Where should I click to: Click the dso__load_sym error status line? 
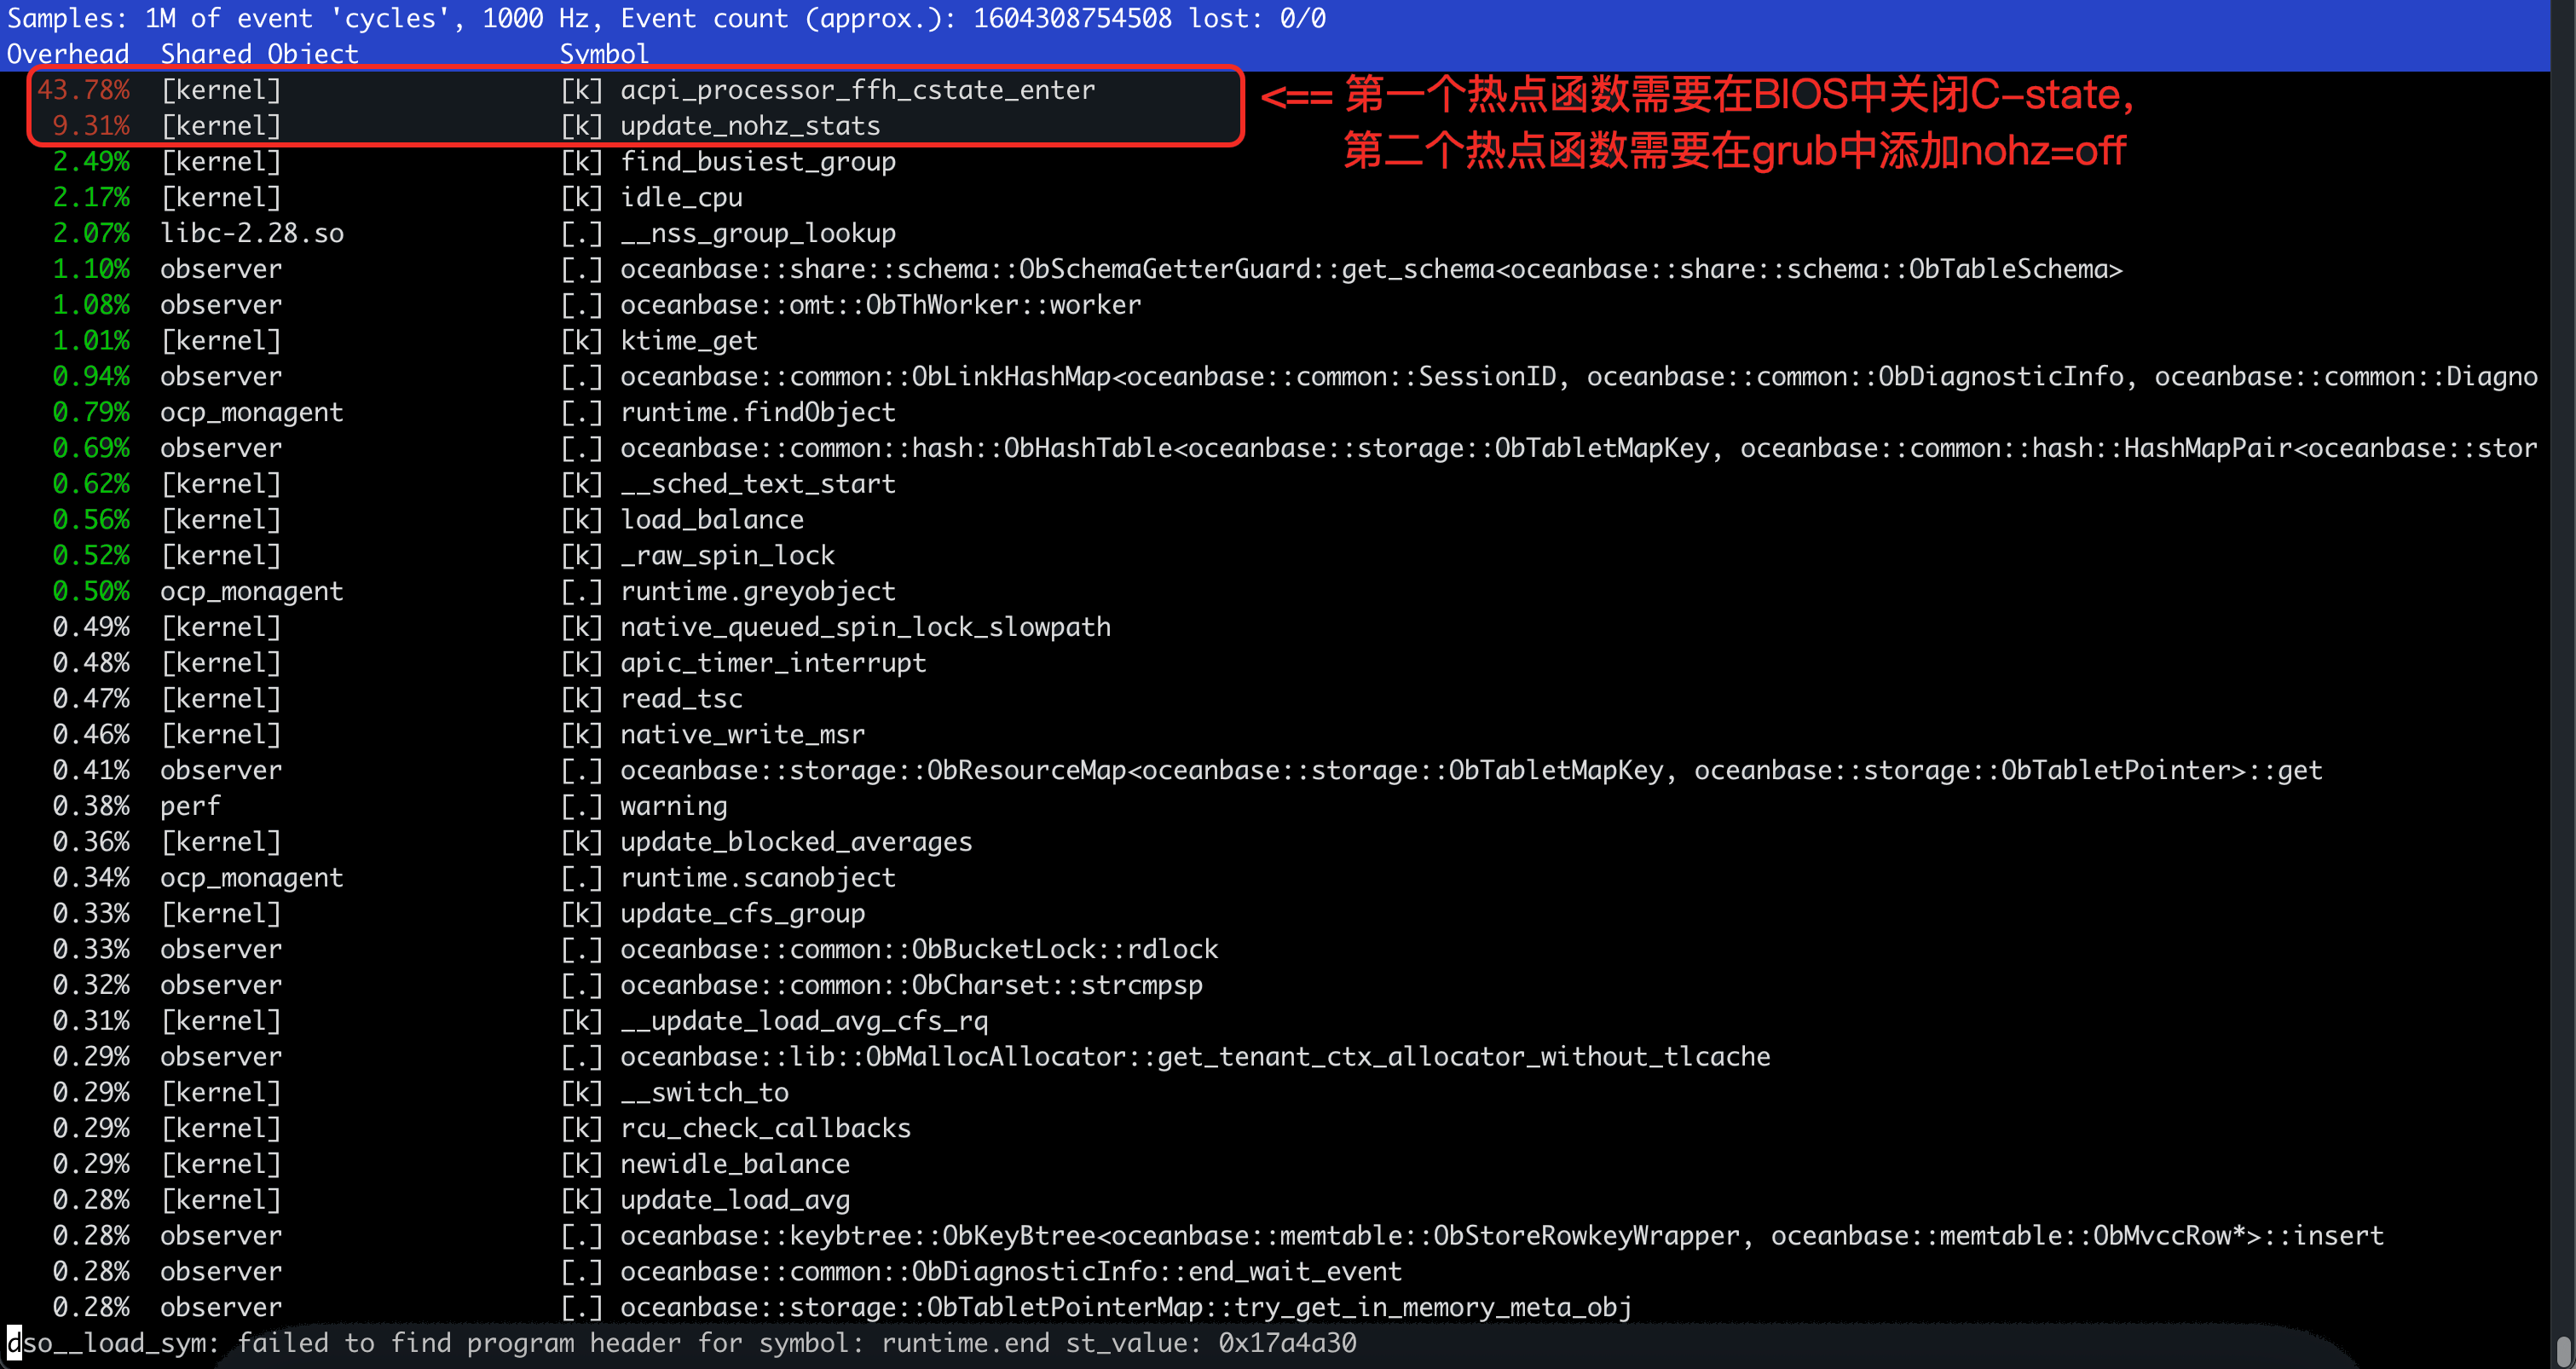pos(682,1343)
